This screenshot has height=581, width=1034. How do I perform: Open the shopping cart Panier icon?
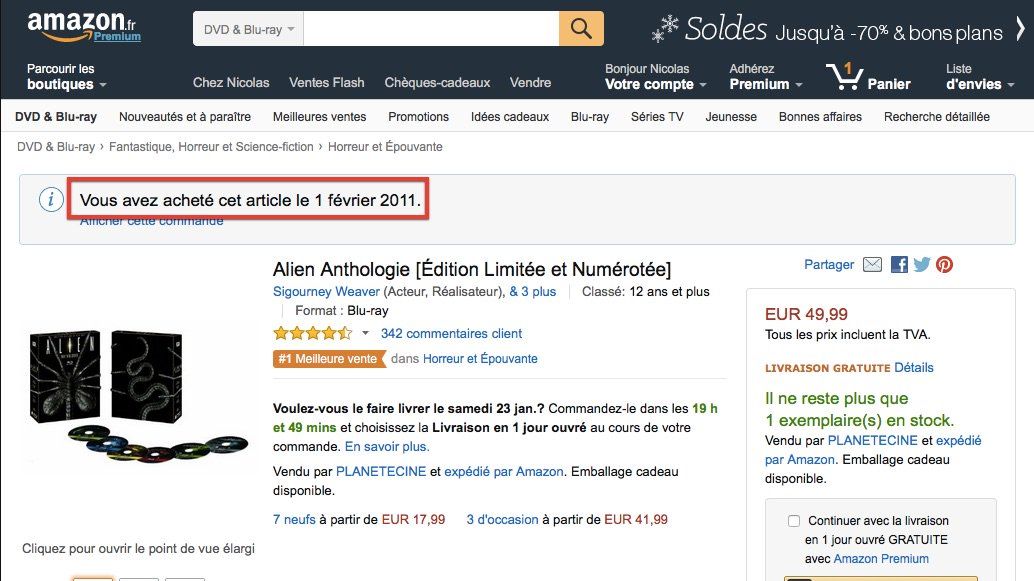(x=868, y=77)
